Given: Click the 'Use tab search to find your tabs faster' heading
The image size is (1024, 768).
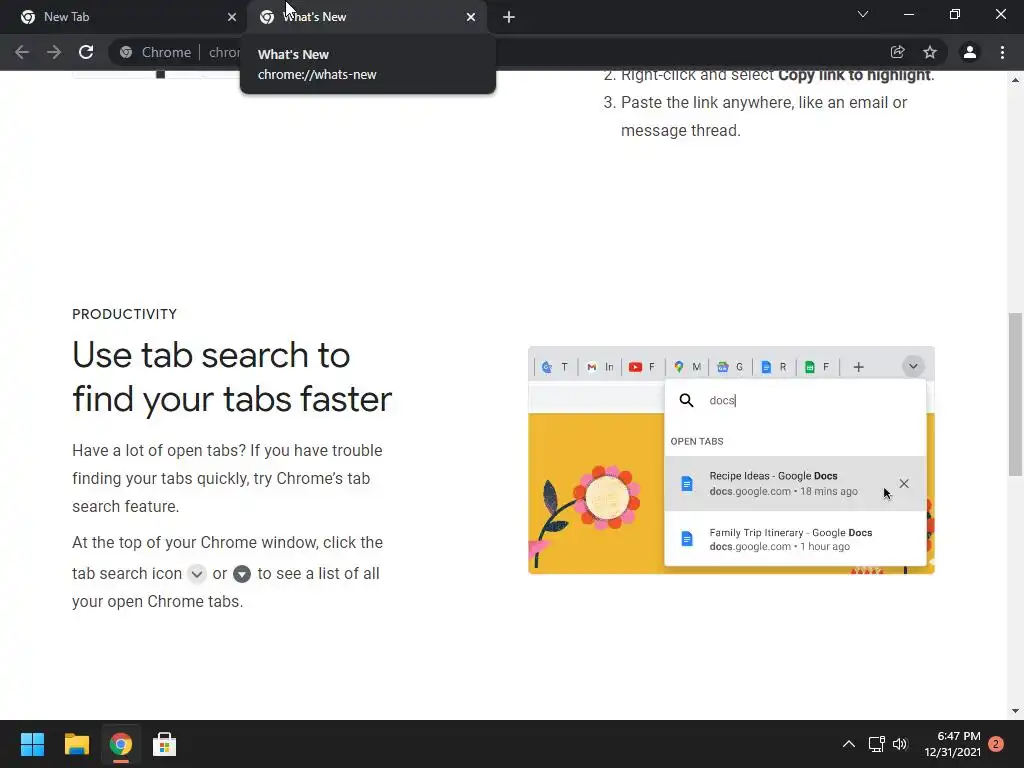Looking at the screenshot, I should click(232, 377).
